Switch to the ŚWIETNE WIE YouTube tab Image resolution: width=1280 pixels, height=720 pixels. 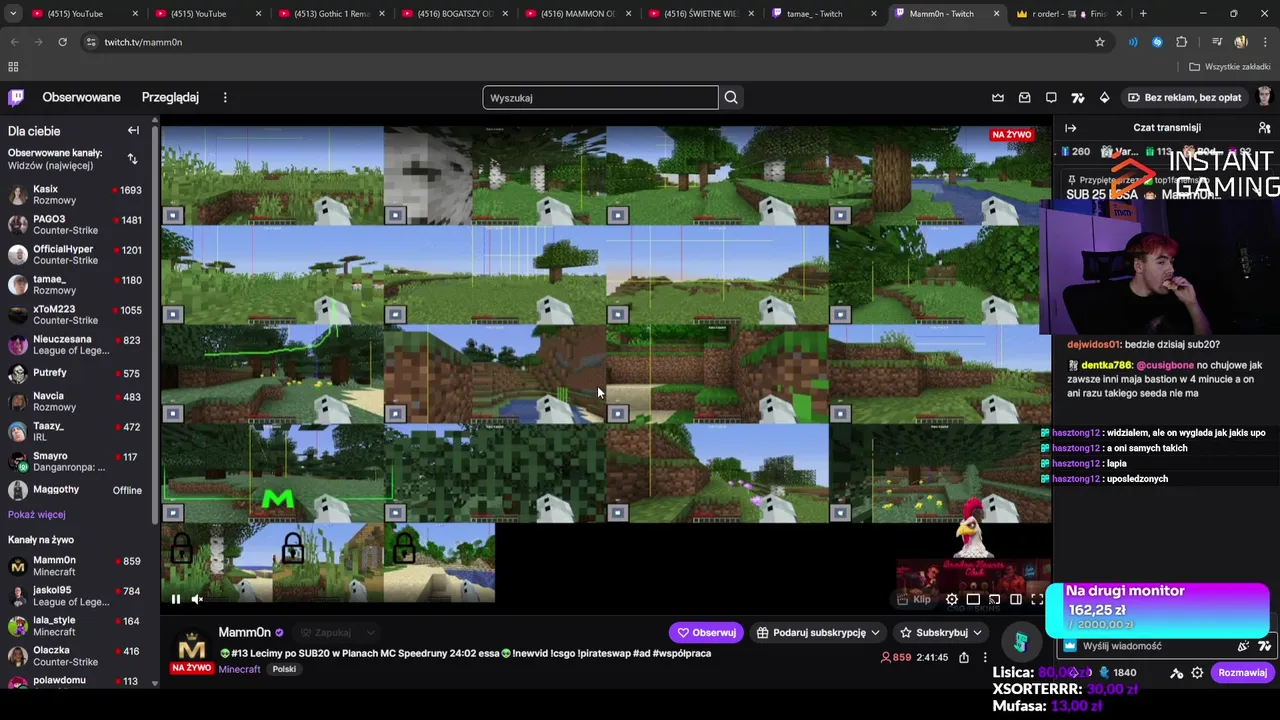click(x=702, y=13)
